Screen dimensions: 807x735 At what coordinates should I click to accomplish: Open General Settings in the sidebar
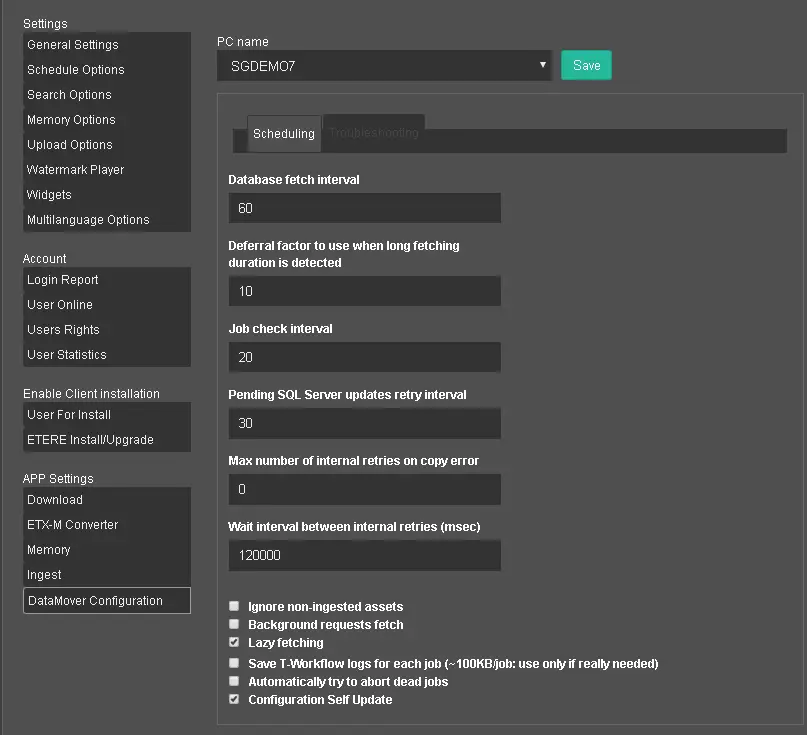73,45
